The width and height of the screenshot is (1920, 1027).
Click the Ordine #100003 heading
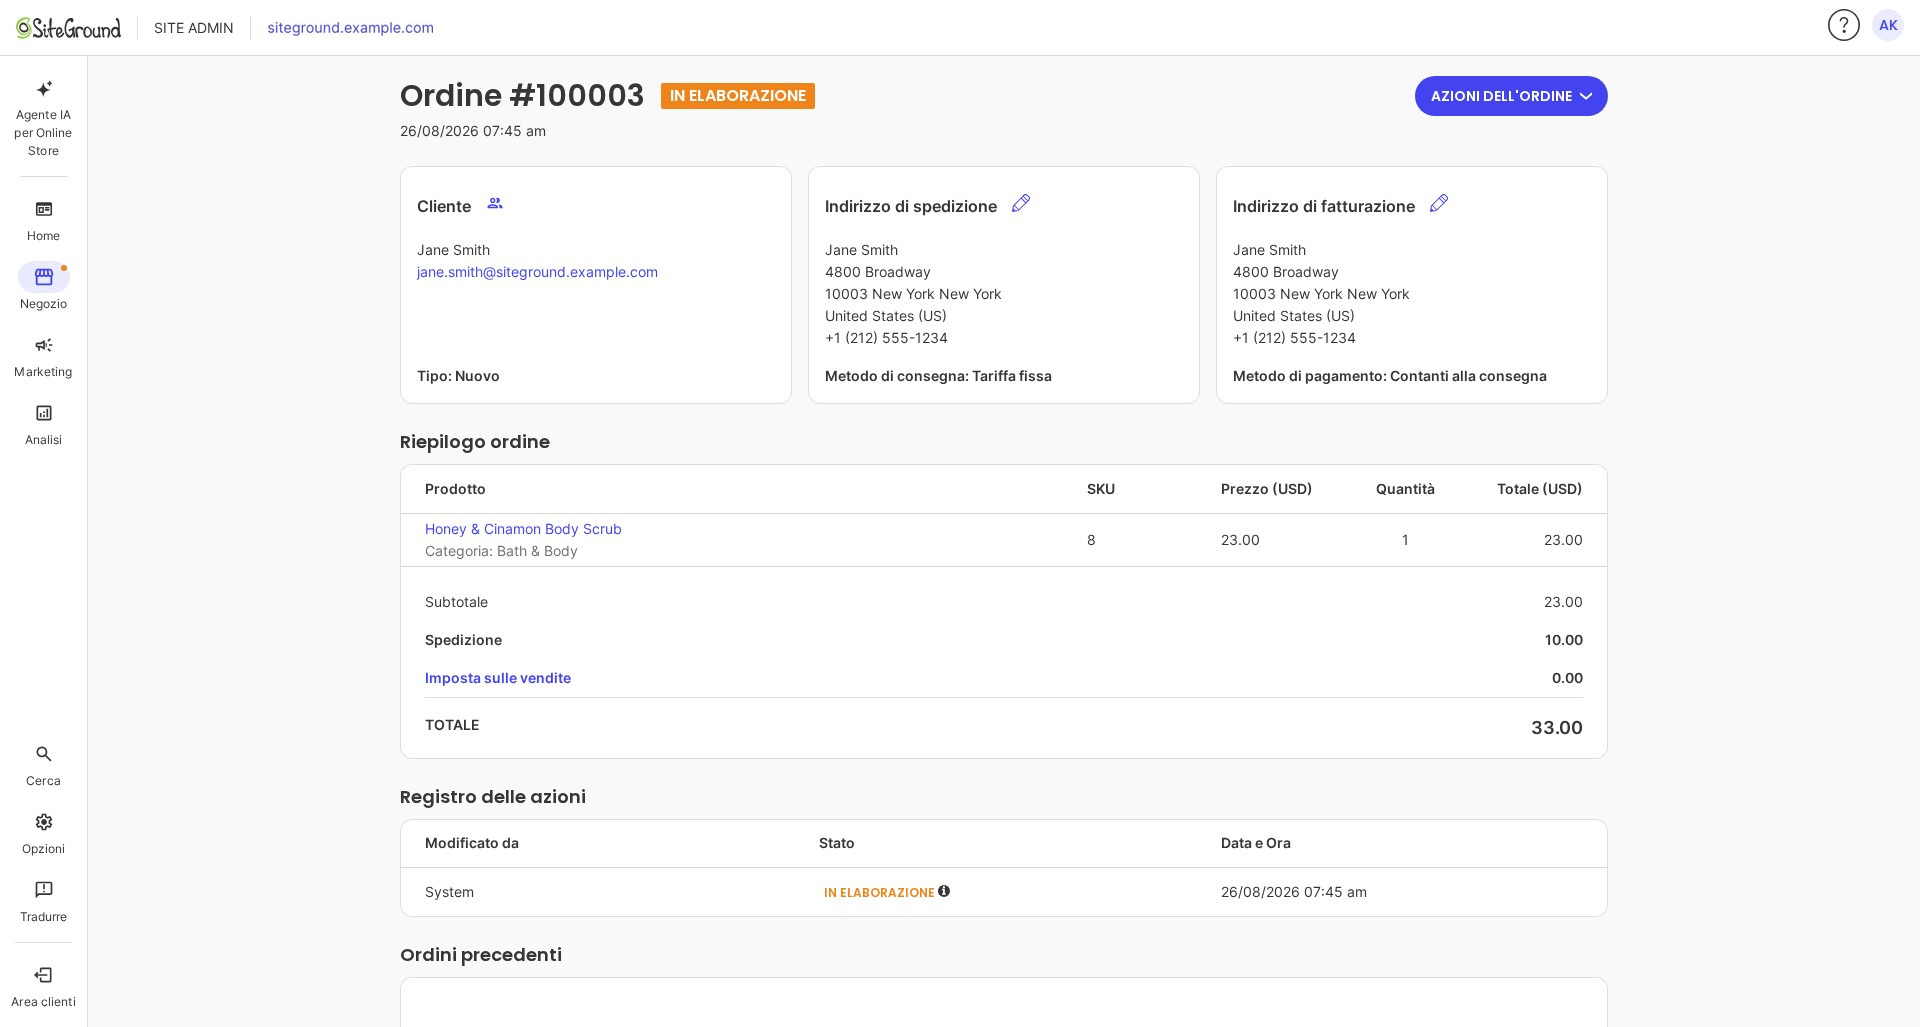(522, 95)
